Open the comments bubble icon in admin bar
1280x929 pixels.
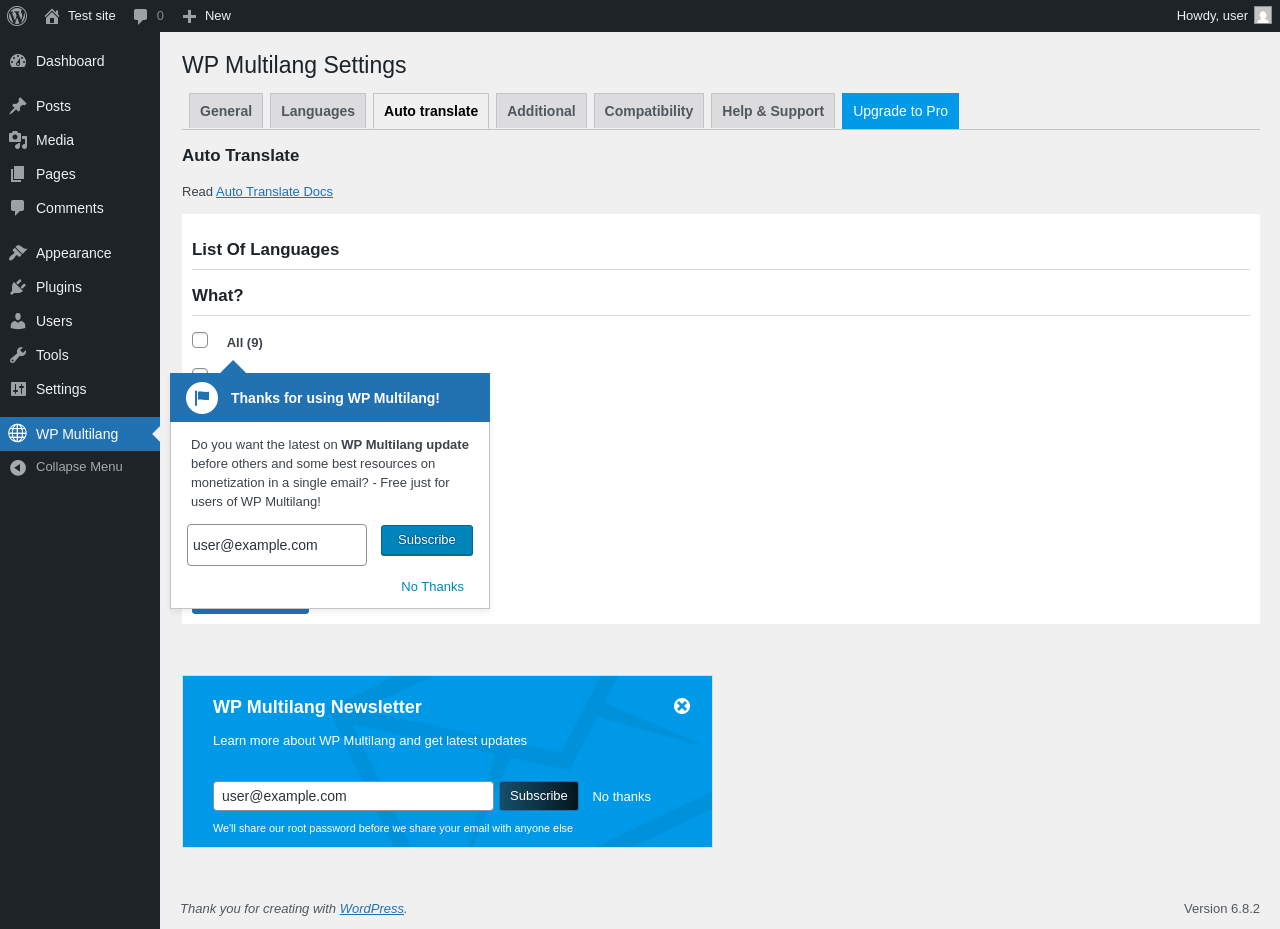pyautogui.click(x=141, y=16)
